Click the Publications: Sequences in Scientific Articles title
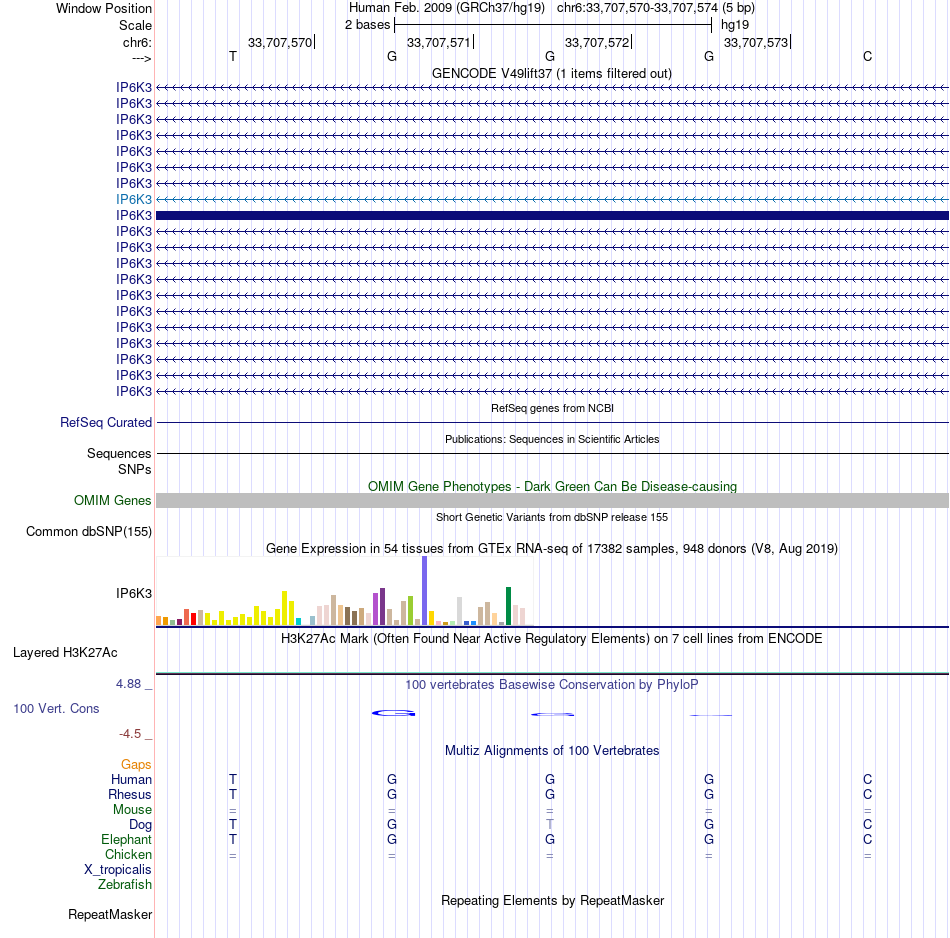Image resolution: width=950 pixels, height=938 pixels. coord(552,439)
